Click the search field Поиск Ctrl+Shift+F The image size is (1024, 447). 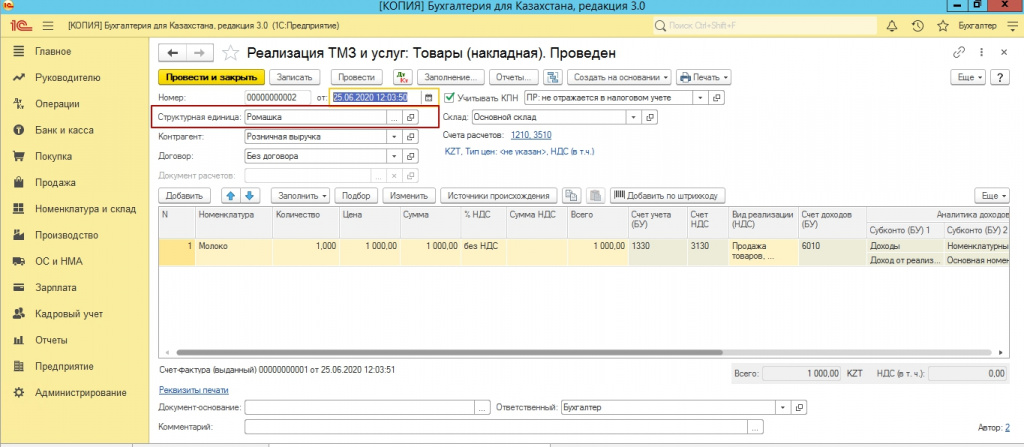point(765,26)
